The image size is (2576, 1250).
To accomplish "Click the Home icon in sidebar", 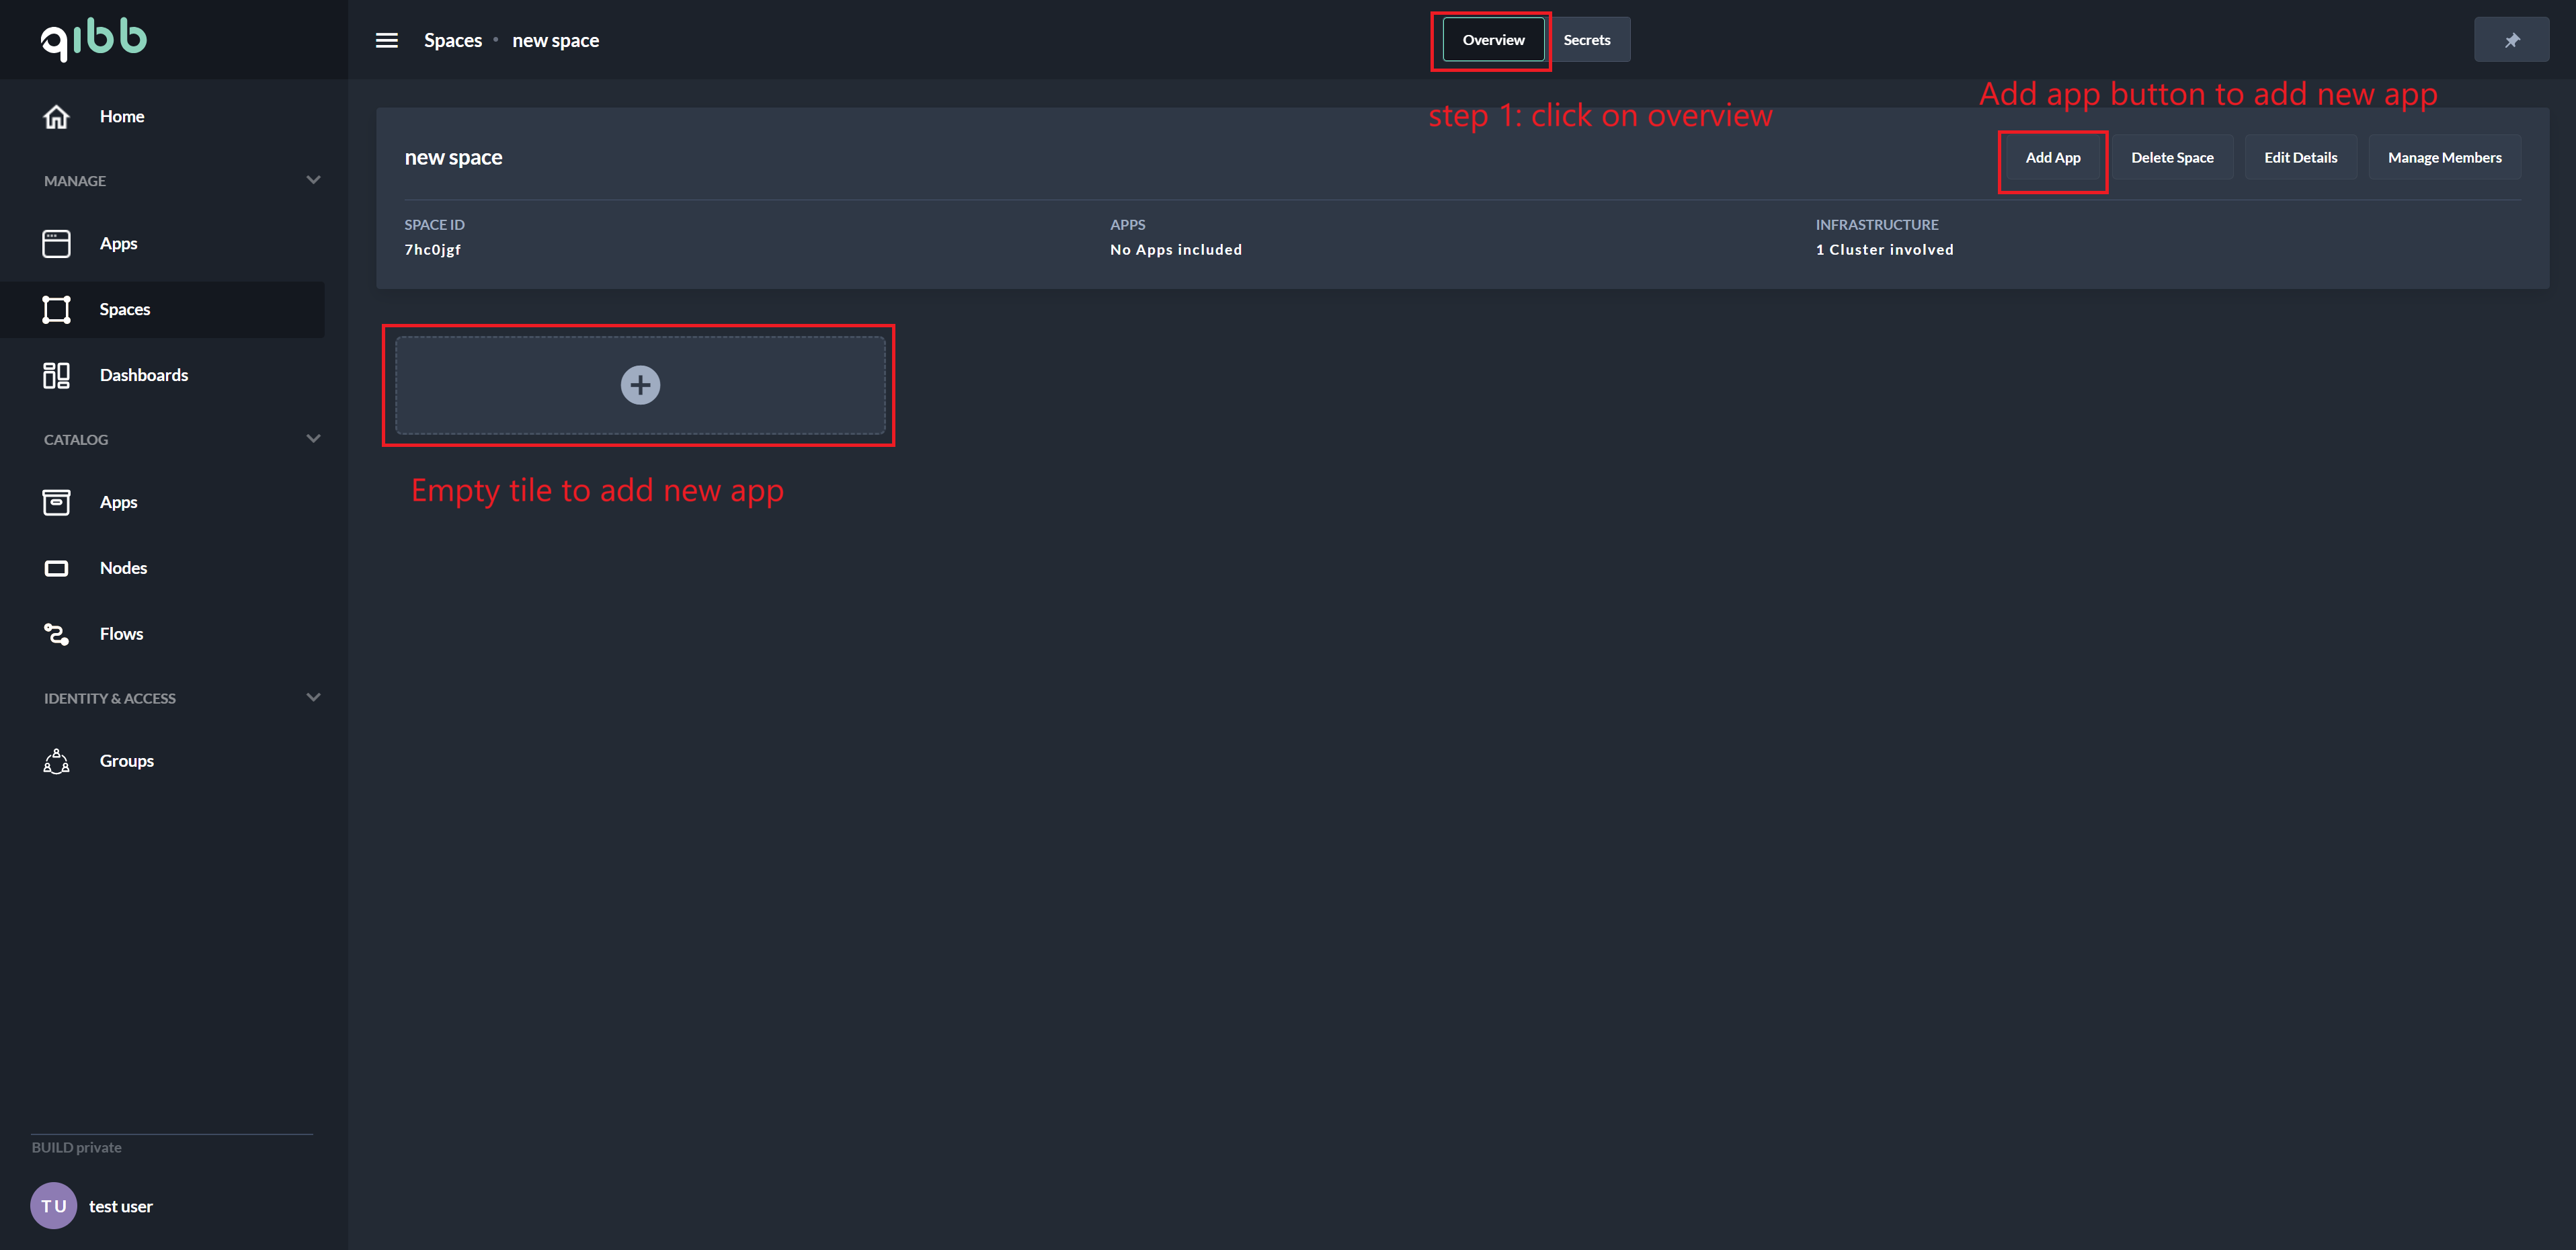I will click(x=56, y=117).
